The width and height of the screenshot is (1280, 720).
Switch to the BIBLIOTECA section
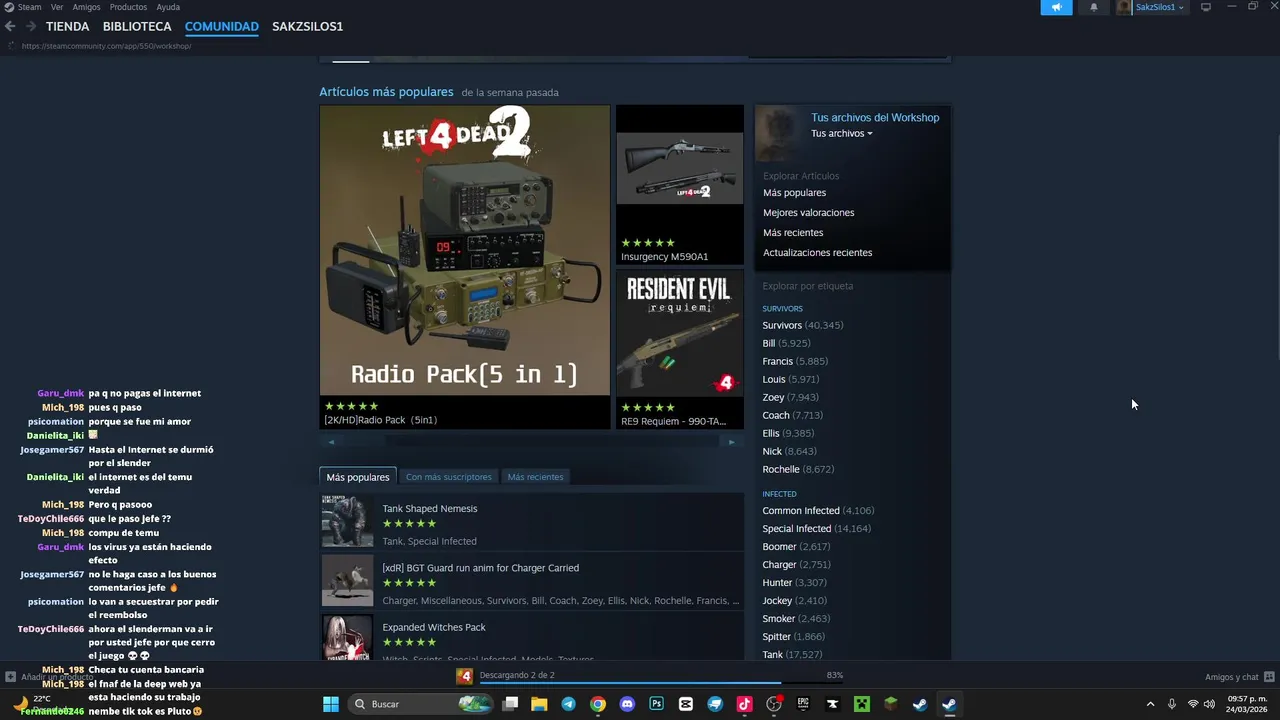click(x=137, y=27)
